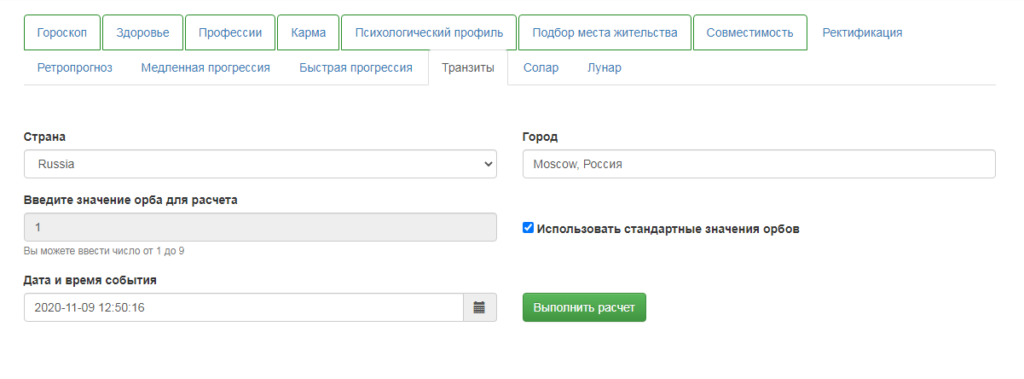1024x379 pixels.
Task: Focus the Город field with Moscow
Action: pos(759,164)
